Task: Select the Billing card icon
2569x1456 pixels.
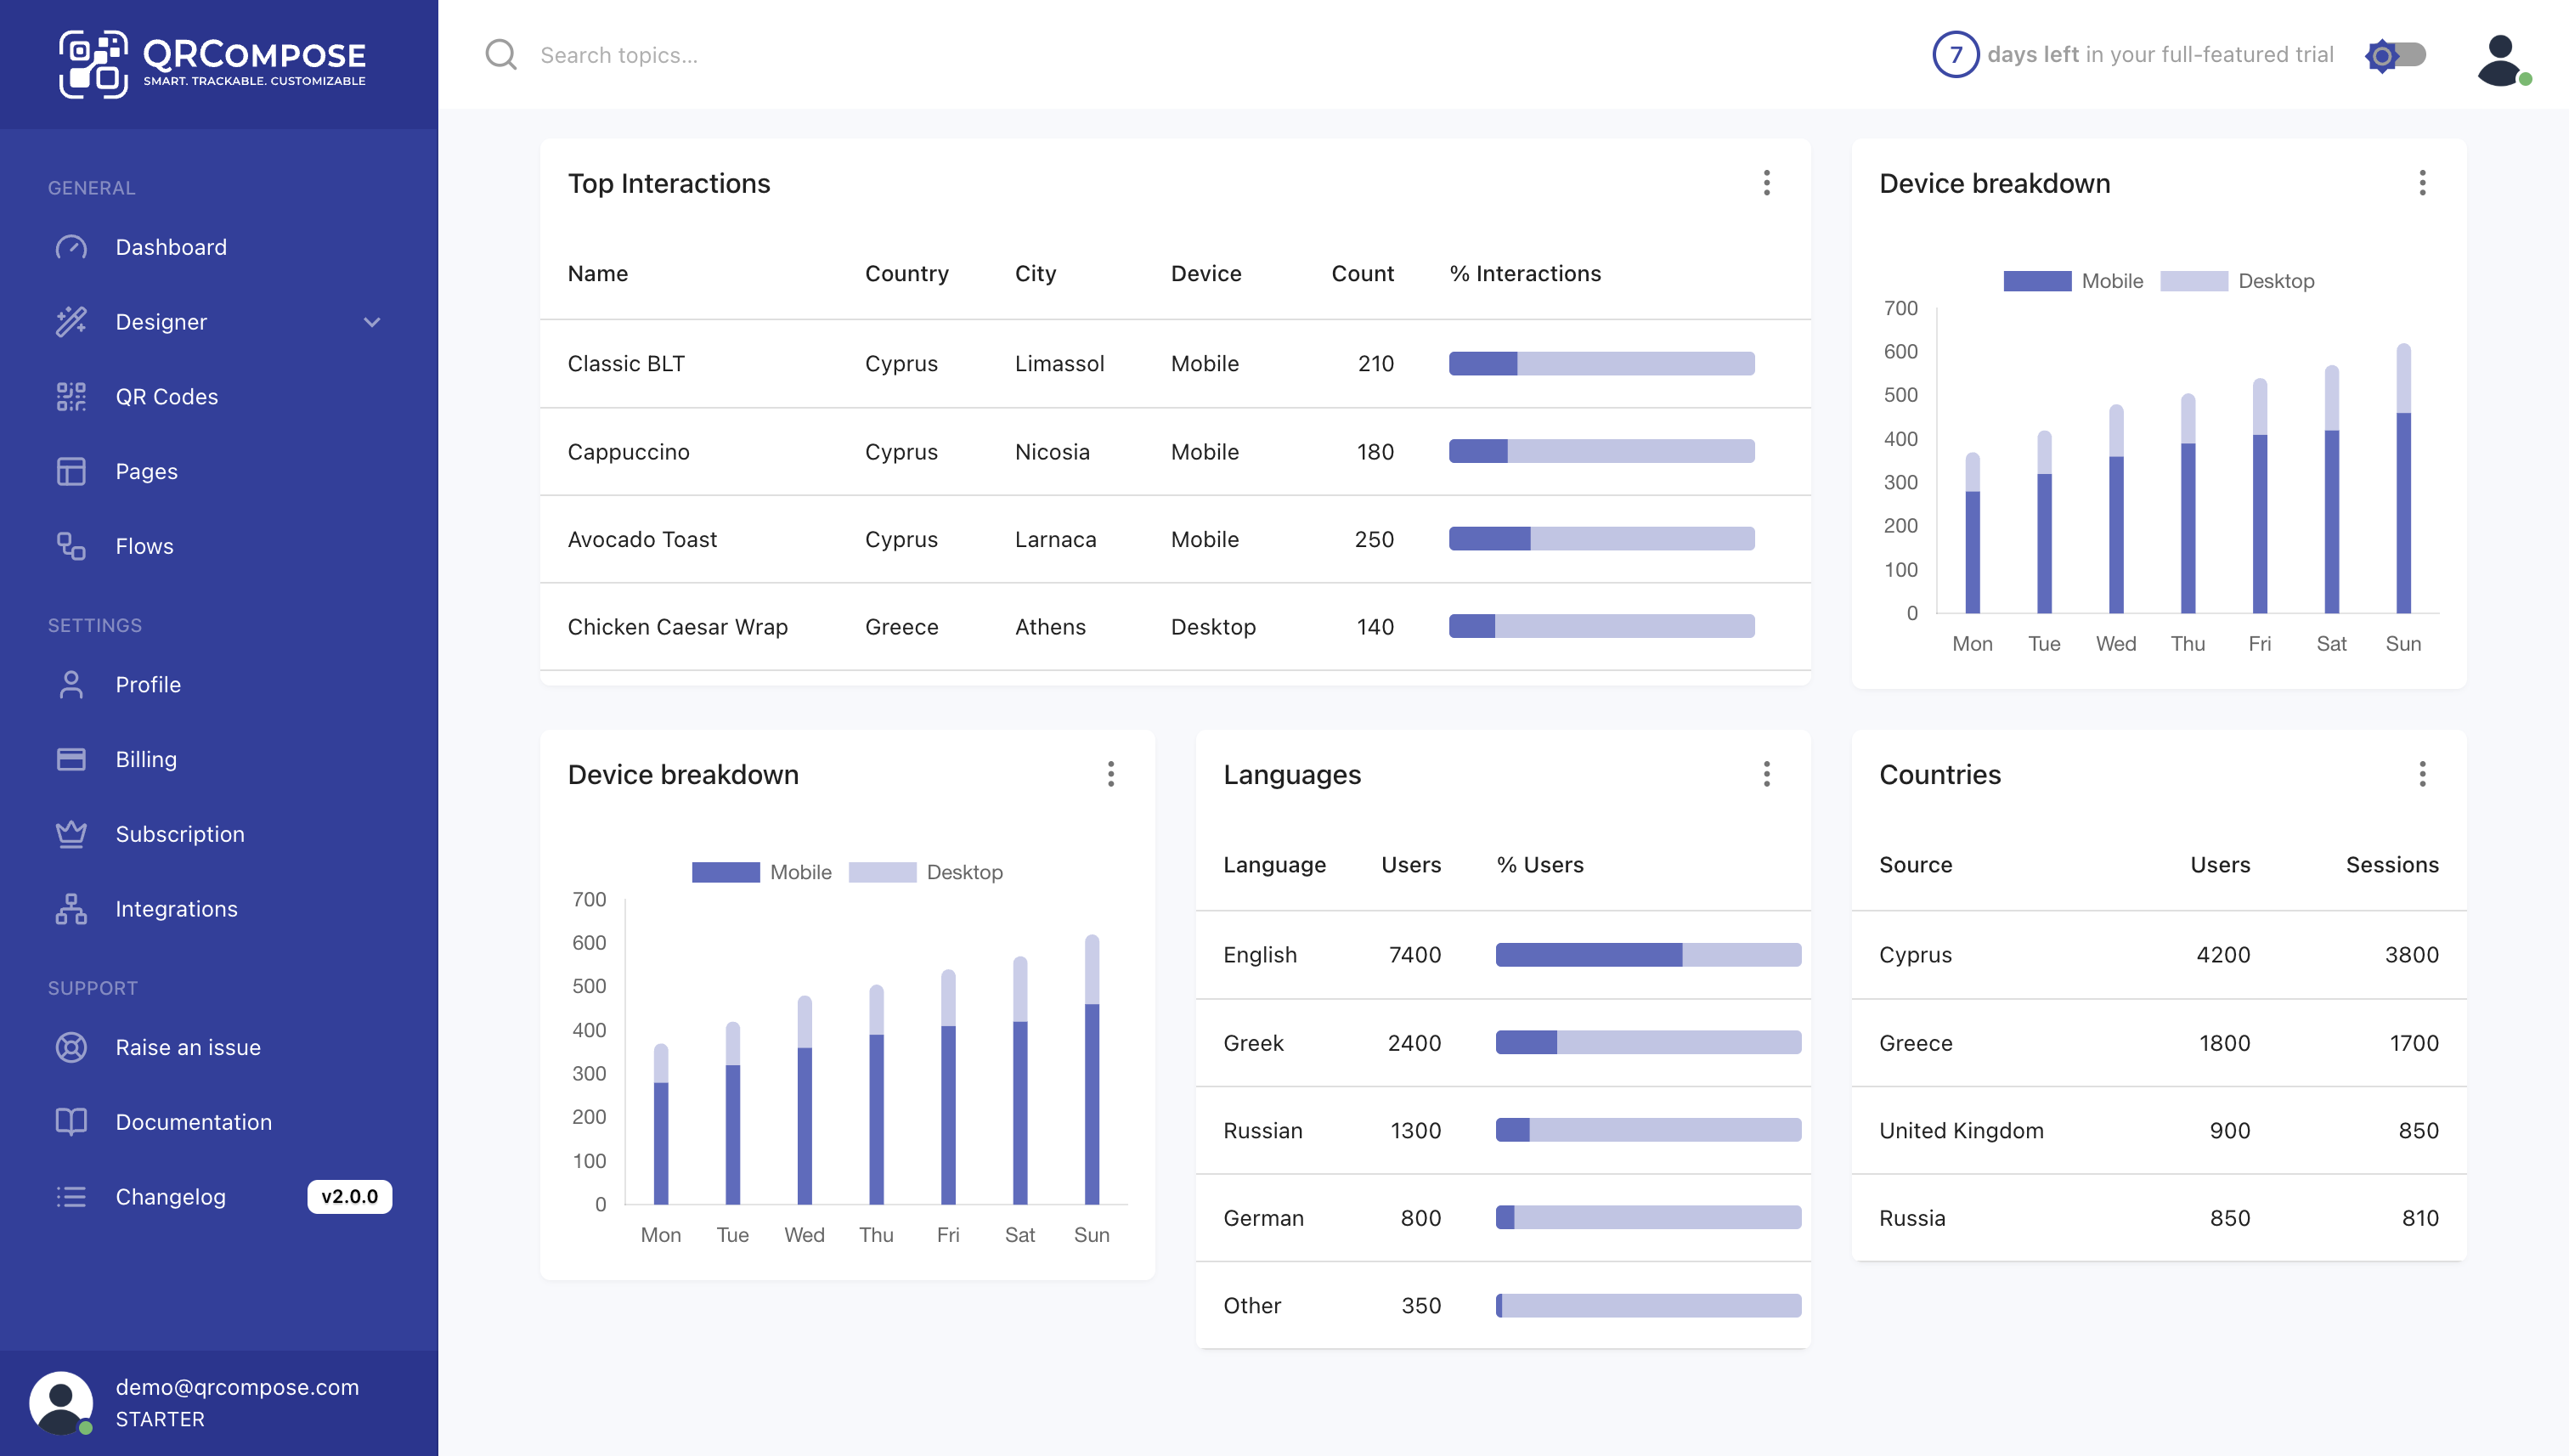Action: [x=71, y=759]
